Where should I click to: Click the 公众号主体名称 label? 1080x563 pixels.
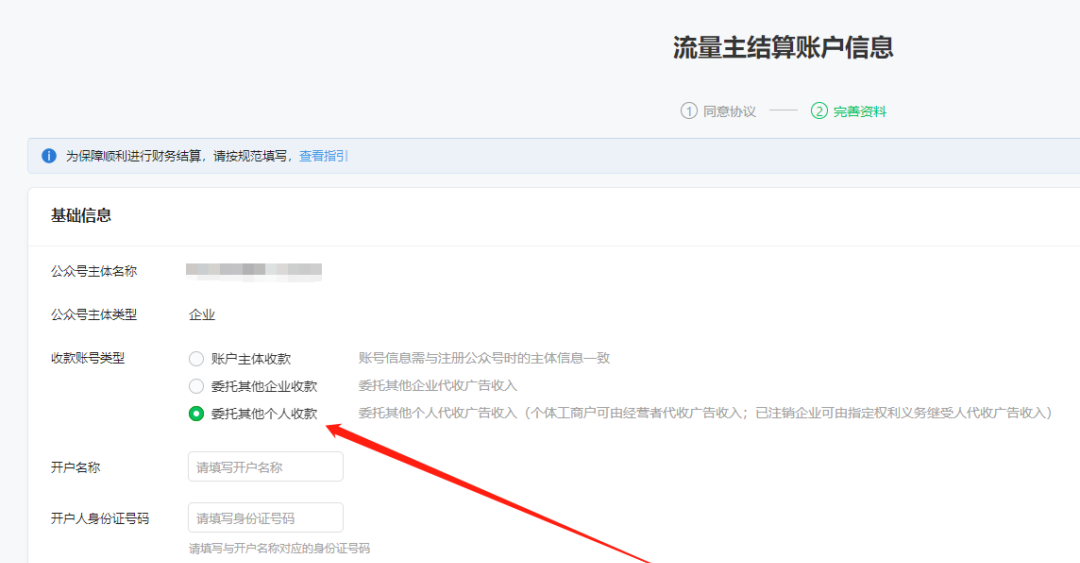tap(94, 272)
